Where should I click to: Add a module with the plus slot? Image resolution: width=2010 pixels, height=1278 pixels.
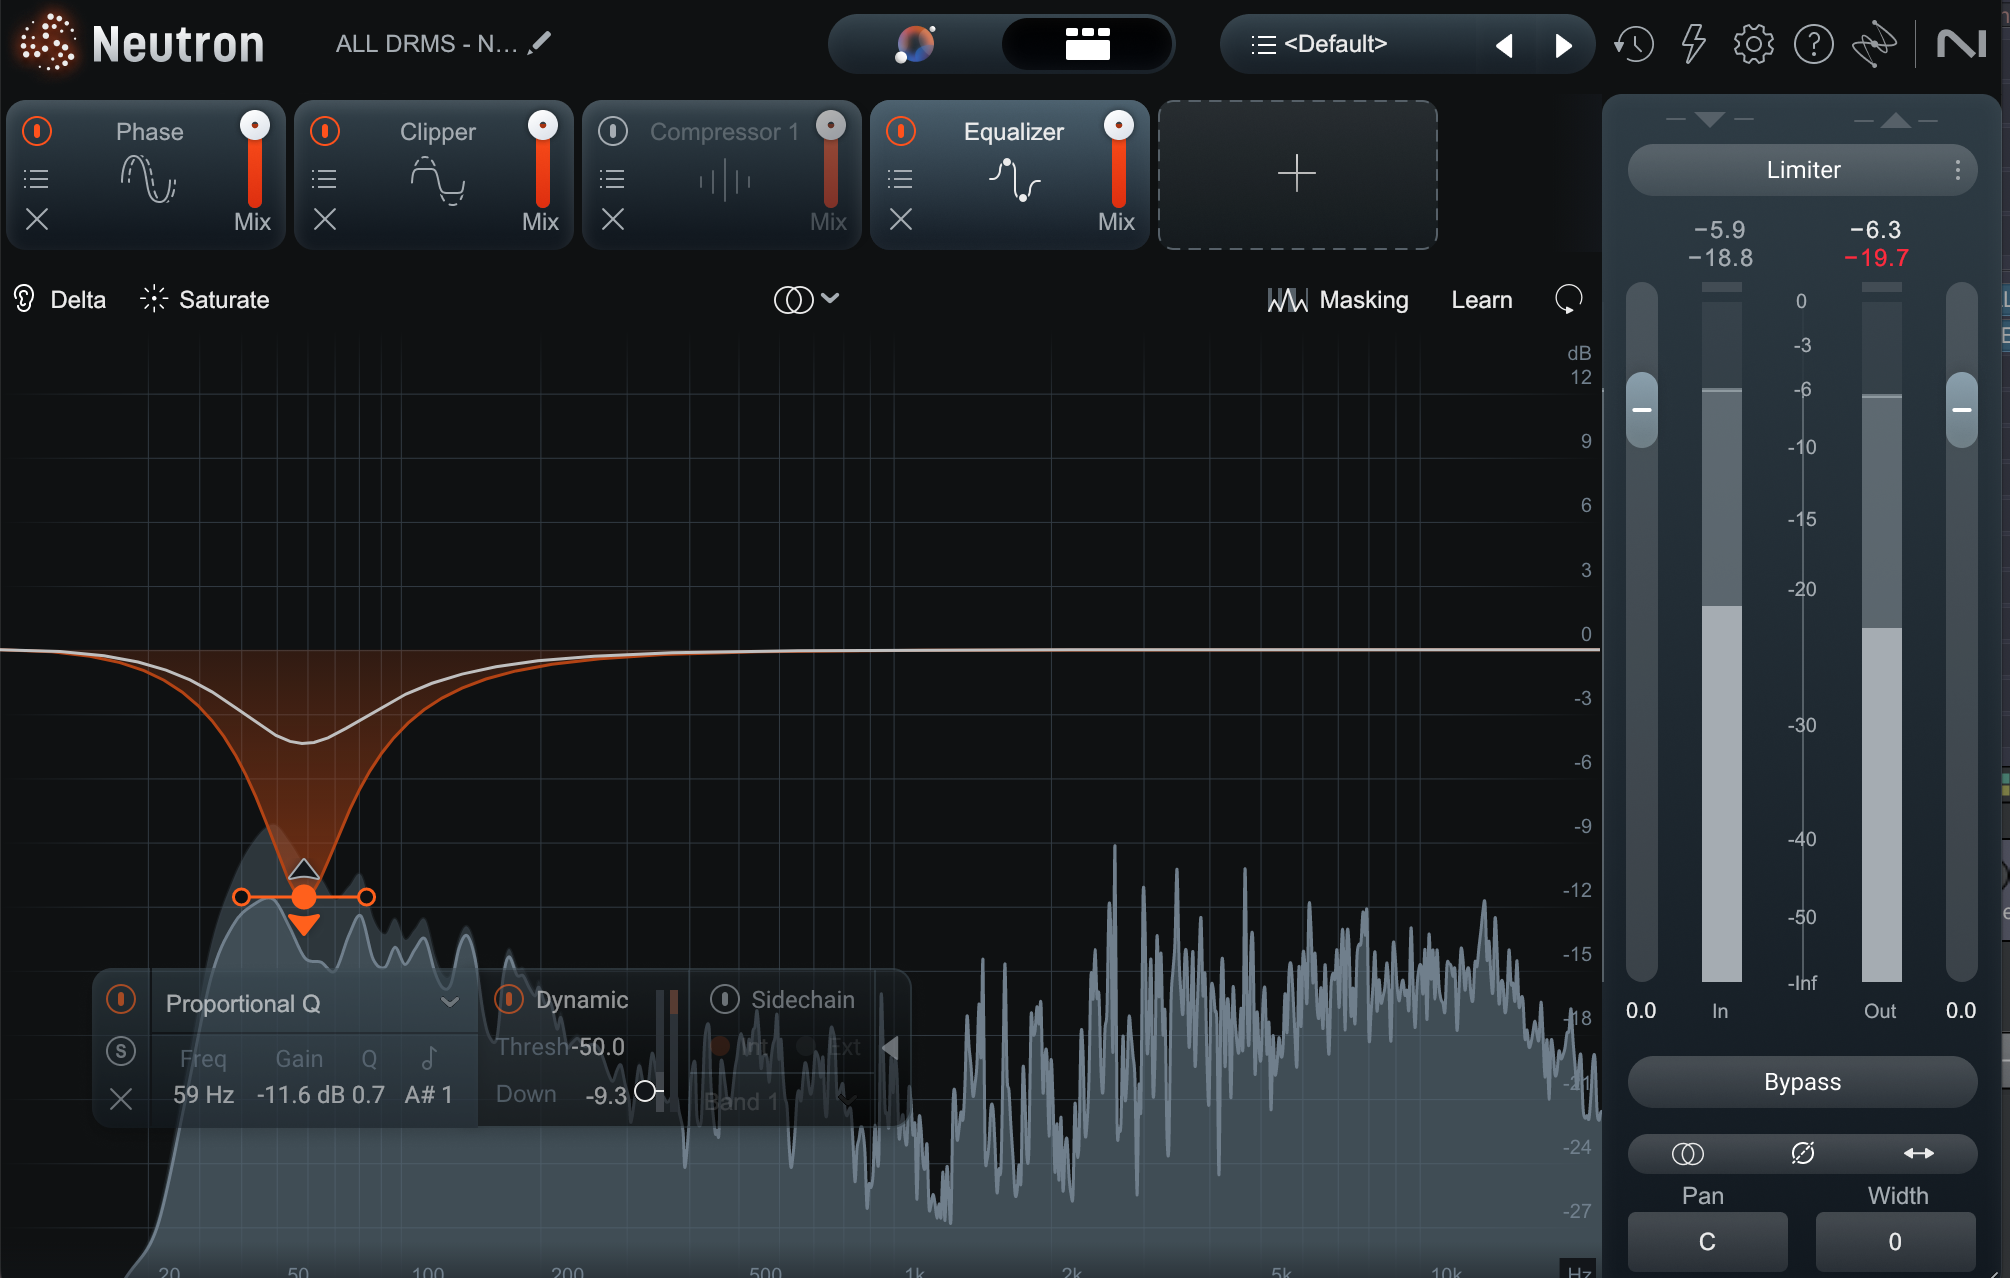pyautogui.click(x=1297, y=174)
